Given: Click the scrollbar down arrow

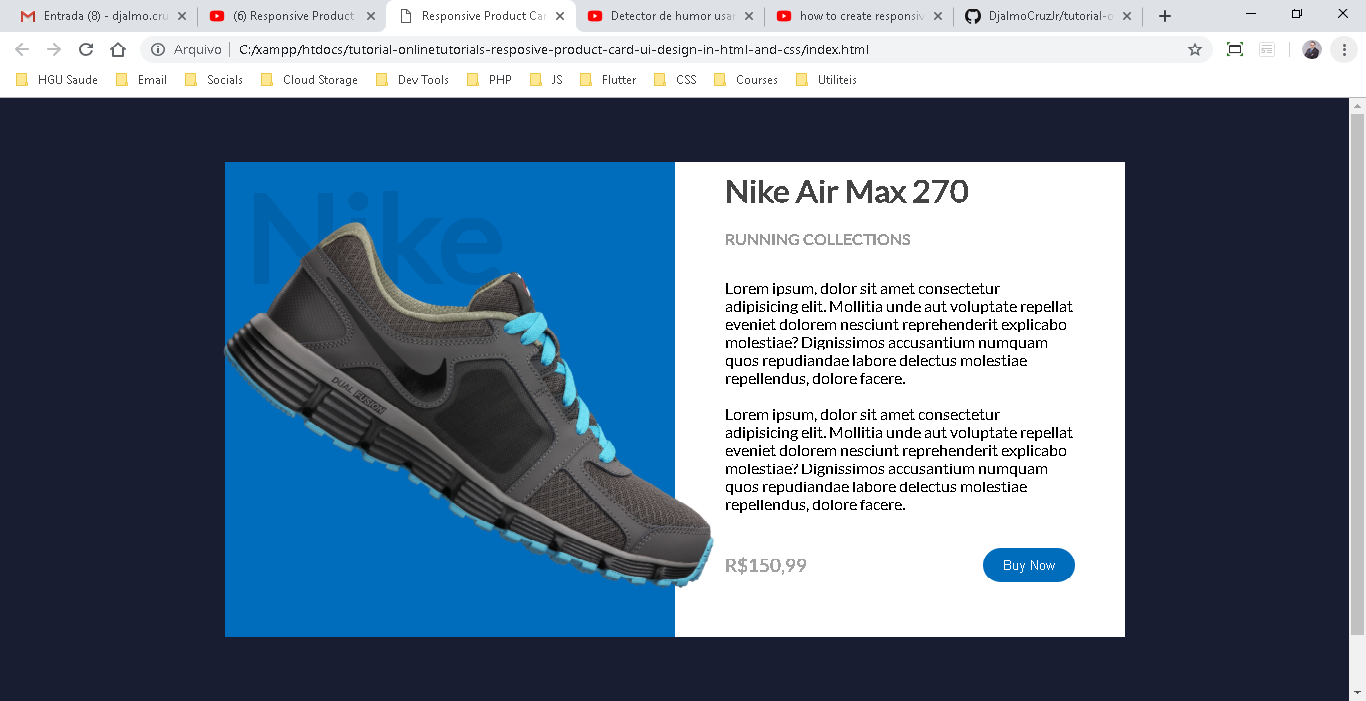Looking at the screenshot, I should pos(1357,693).
